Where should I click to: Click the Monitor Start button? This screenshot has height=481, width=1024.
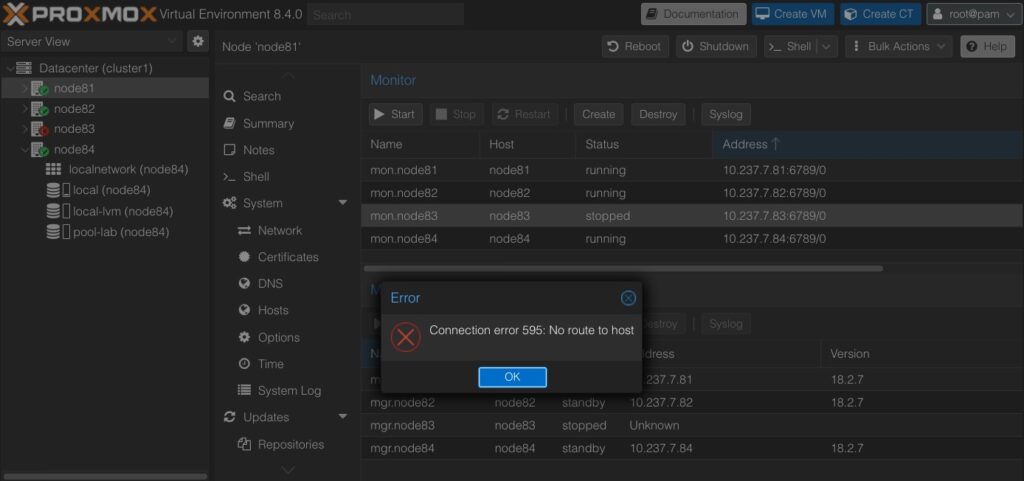[x=396, y=114]
